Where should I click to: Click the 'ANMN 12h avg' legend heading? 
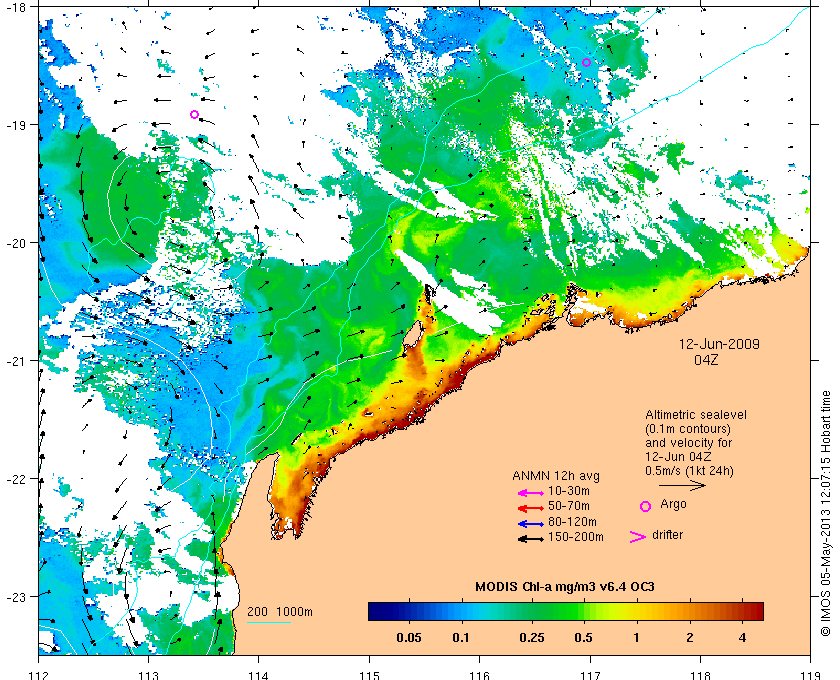[x=556, y=476]
